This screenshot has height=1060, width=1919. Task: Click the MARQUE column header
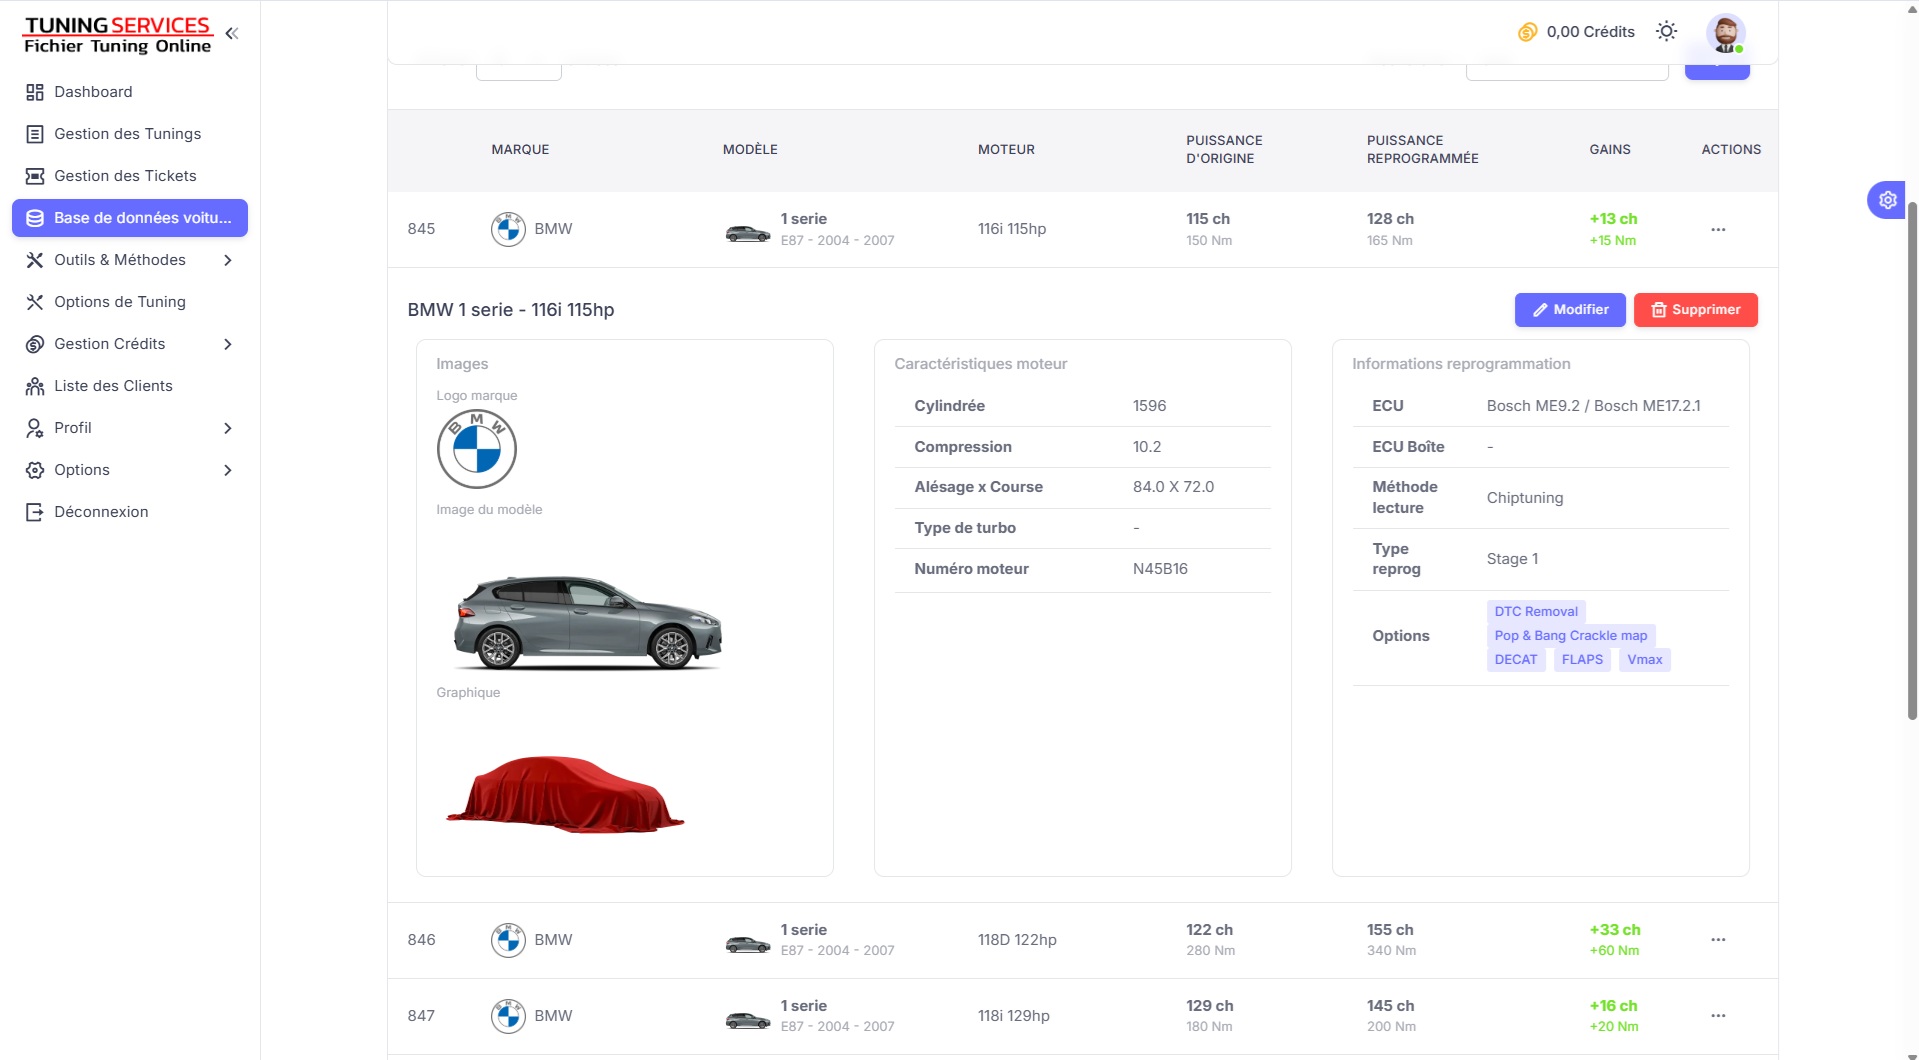(x=520, y=150)
